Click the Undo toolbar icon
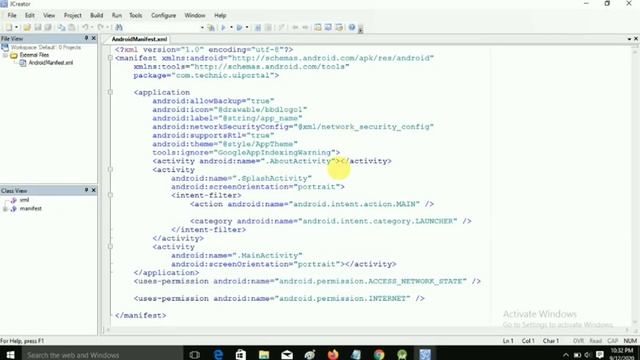Screen dimensions: 640x360 point(85,27)
